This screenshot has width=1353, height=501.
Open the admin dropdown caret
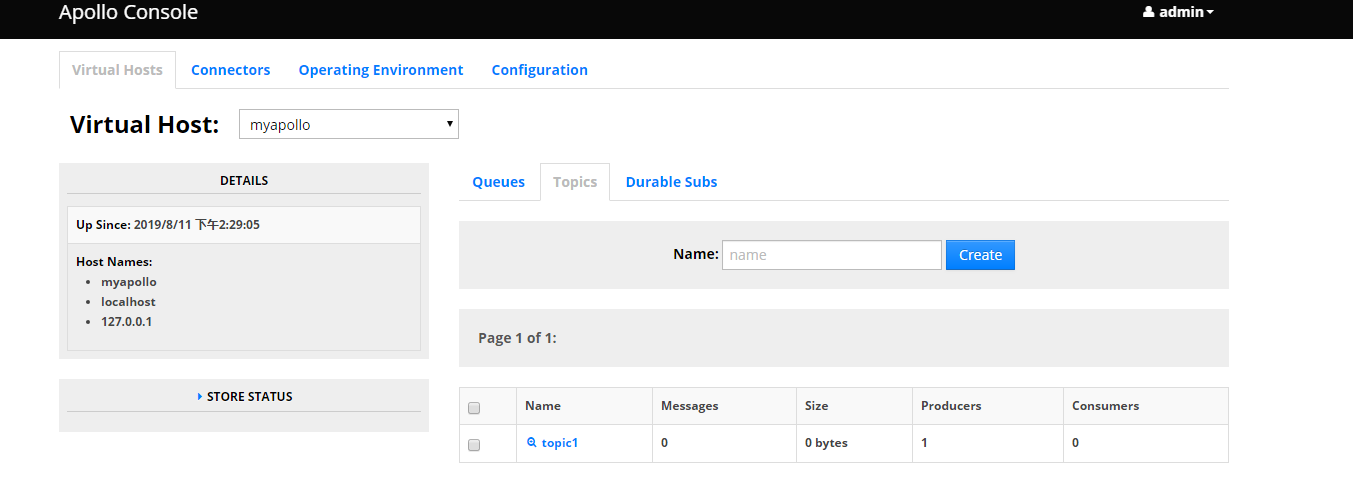[1210, 13]
